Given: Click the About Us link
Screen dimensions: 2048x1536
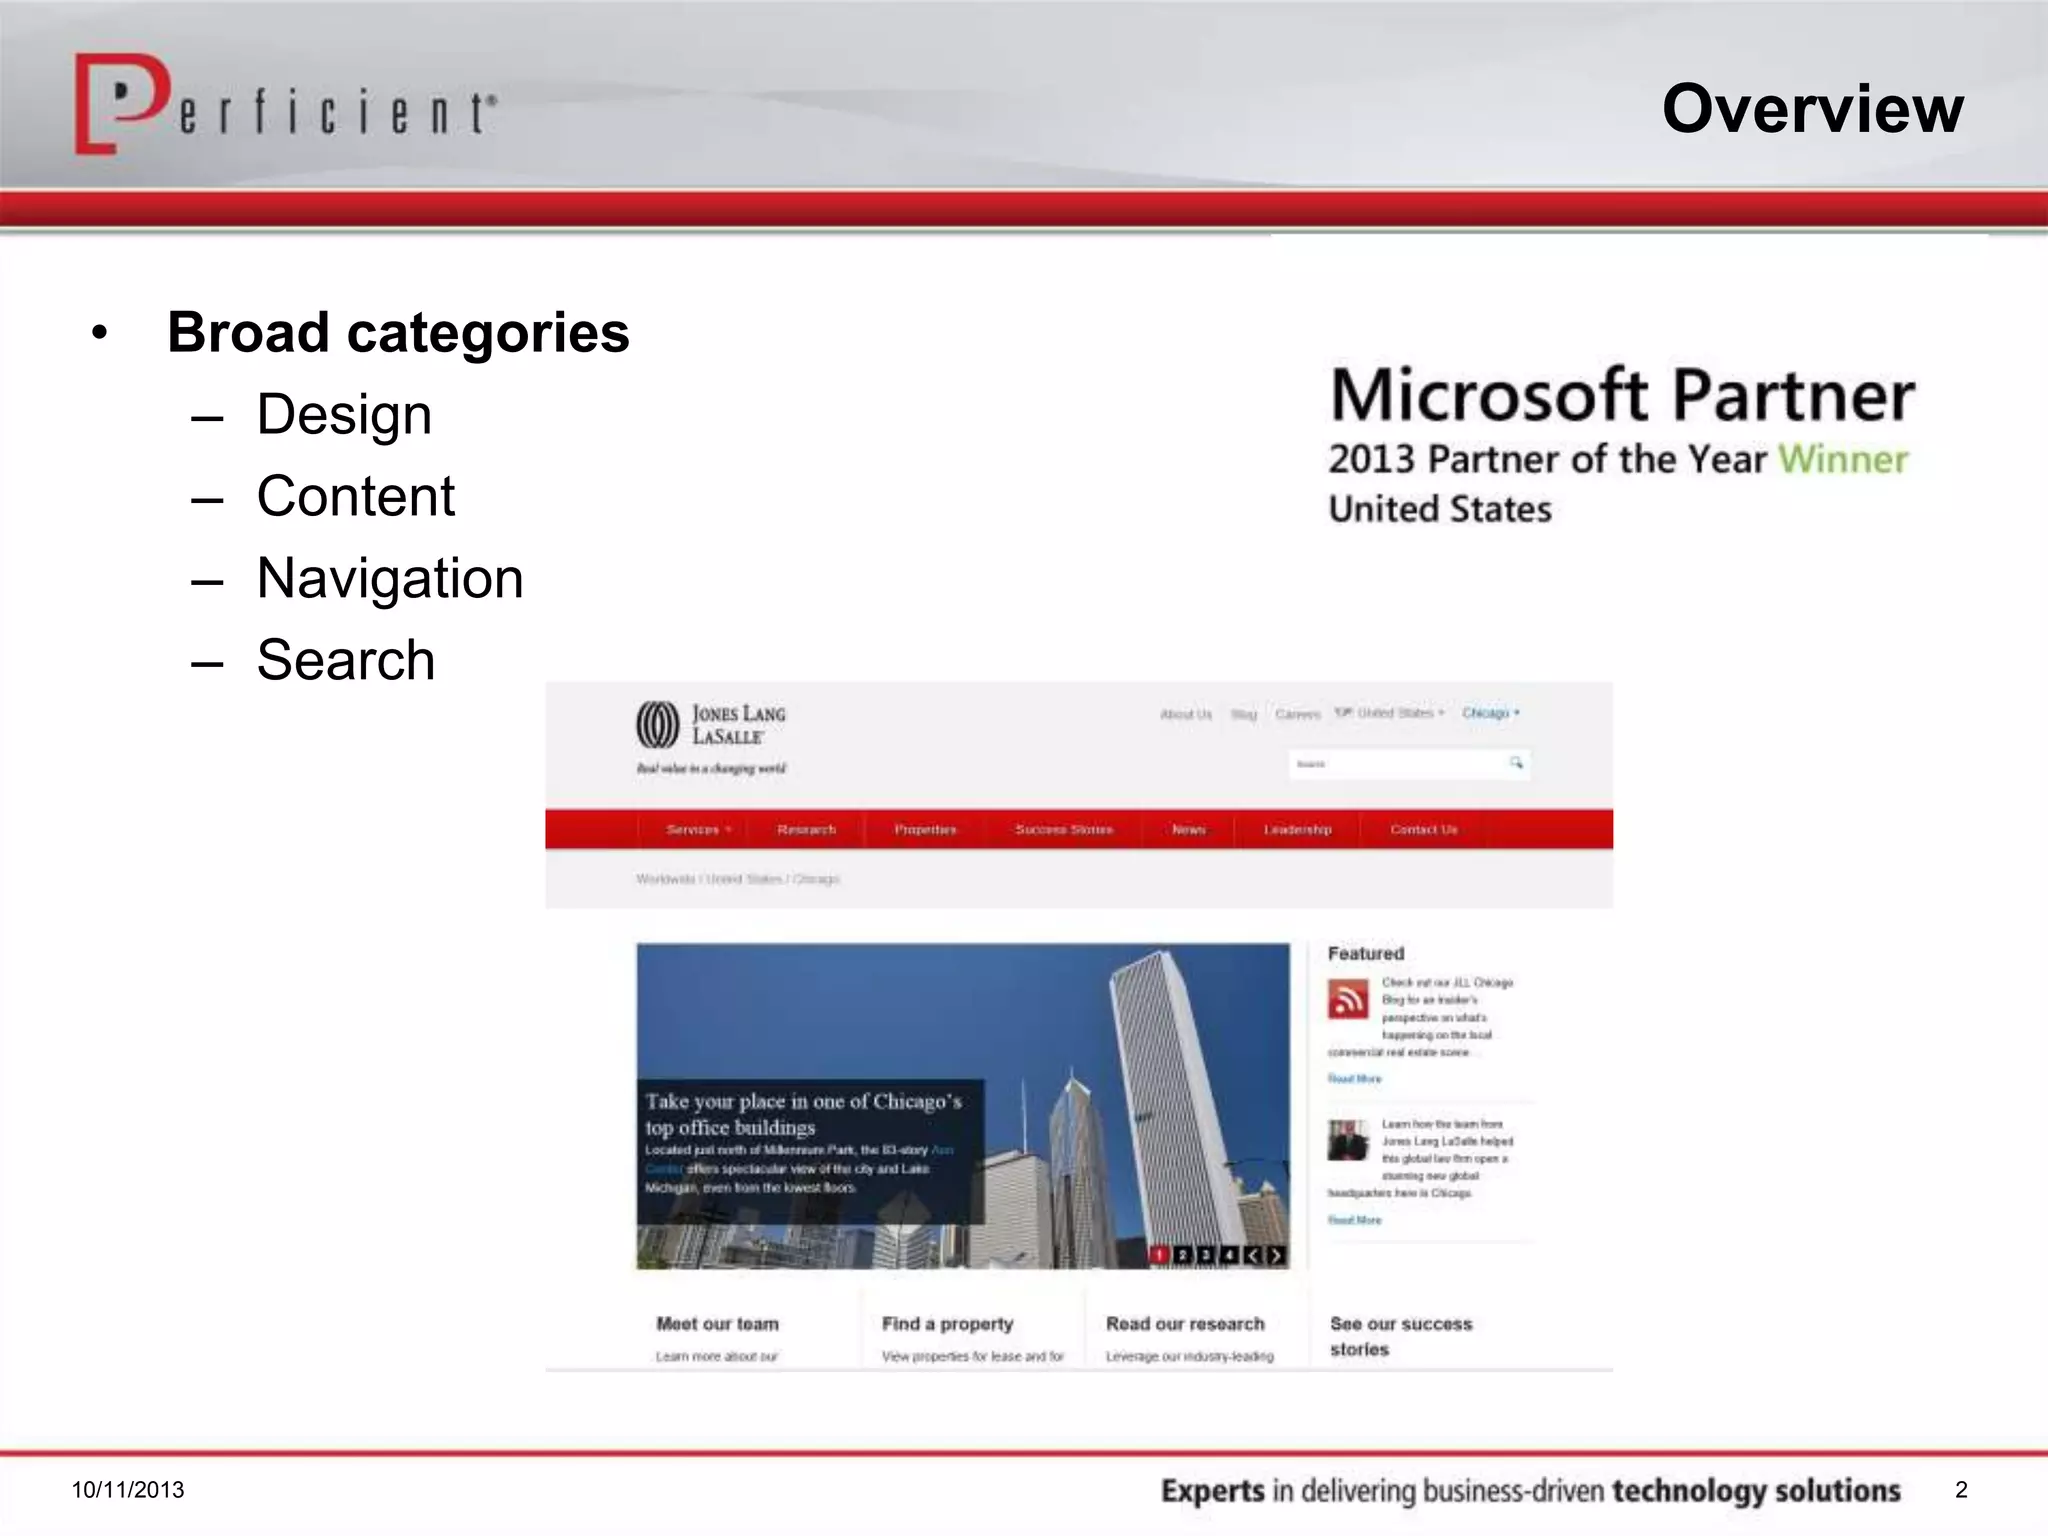Looking at the screenshot, I should pyautogui.click(x=1185, y=714).
